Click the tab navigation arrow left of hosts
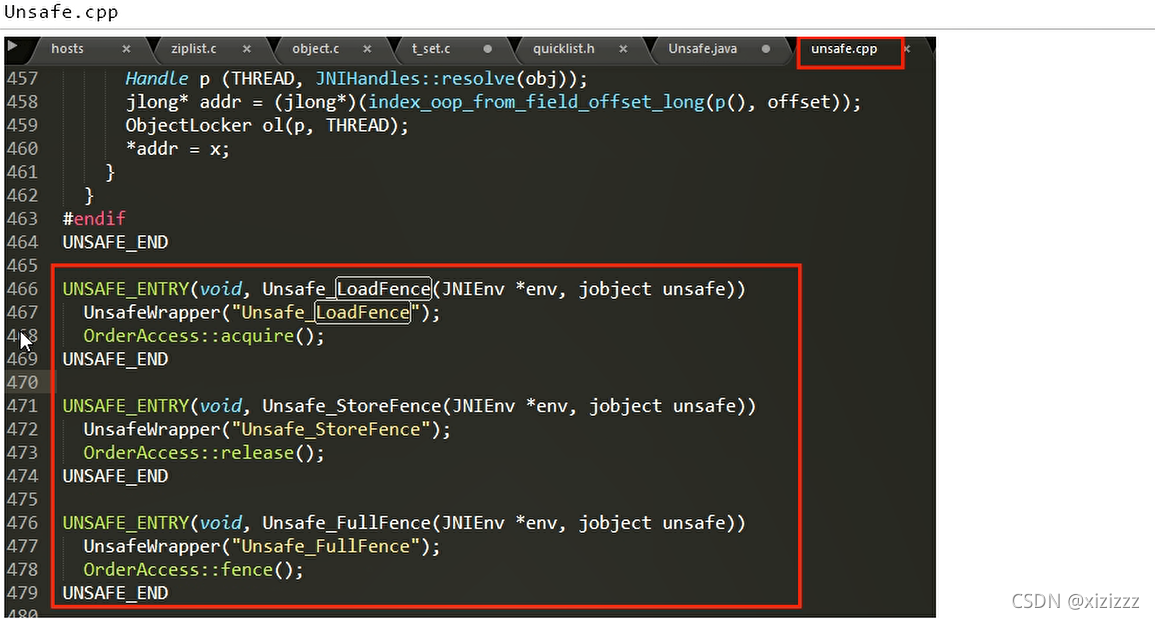 point(13,46)
